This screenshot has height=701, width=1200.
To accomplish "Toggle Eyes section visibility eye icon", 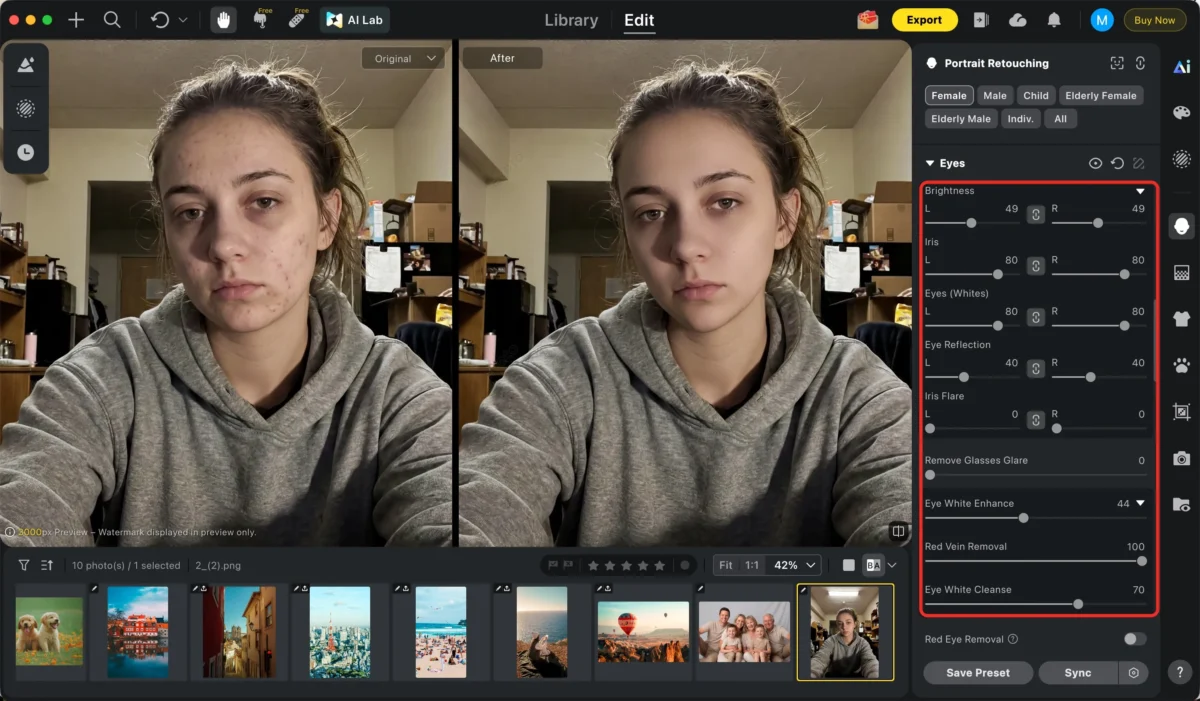I will tap(1095, 163).
